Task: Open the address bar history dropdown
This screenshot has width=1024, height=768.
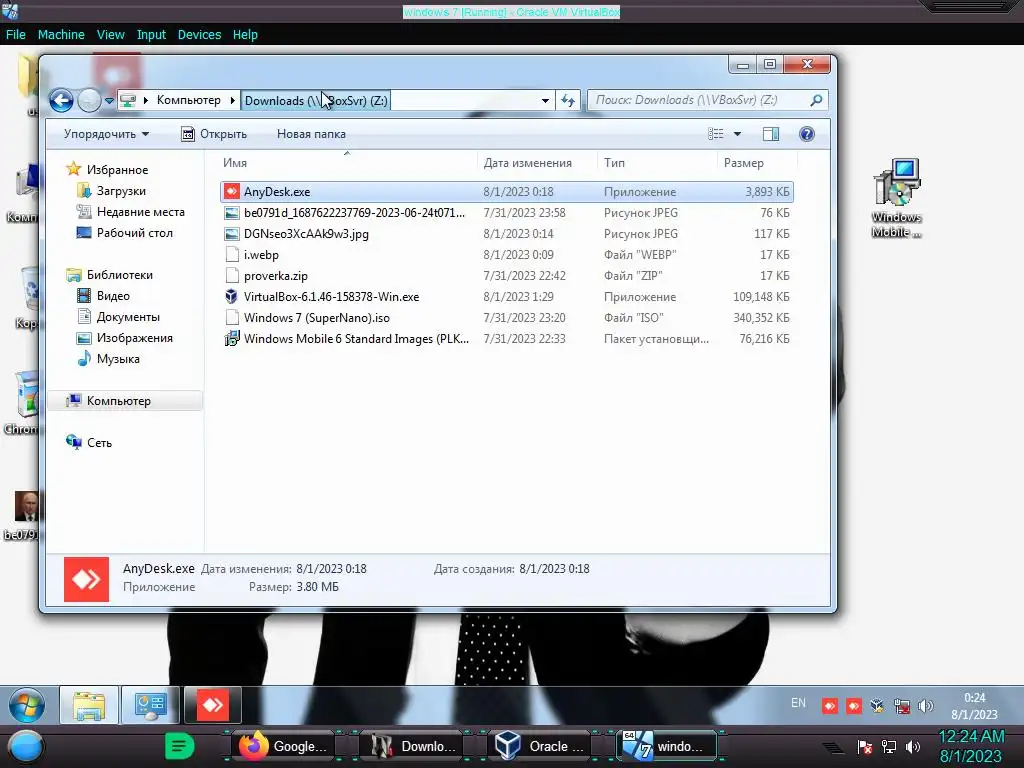Action: pyautogui.click(x=545, y=101)
